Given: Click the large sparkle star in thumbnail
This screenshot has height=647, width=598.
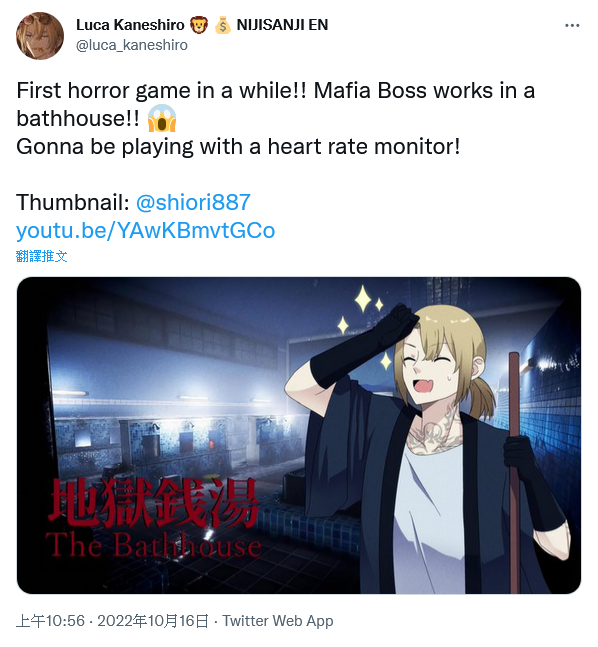Looking at the screenshot, I should pyautogui.click(x=363, y=298).
